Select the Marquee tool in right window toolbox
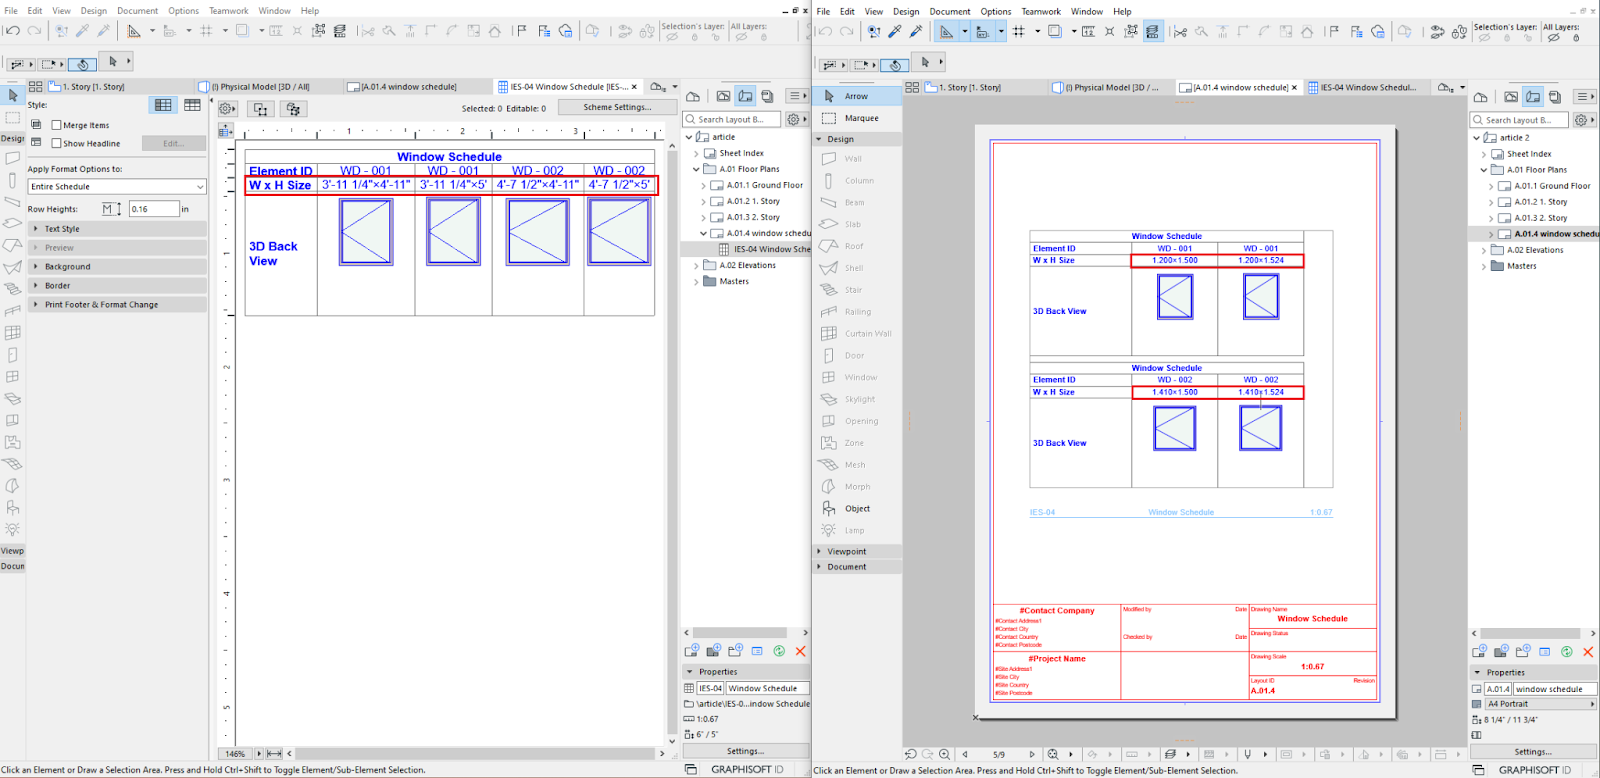This screenshot has width=1600, height=778. click(857, 118)
